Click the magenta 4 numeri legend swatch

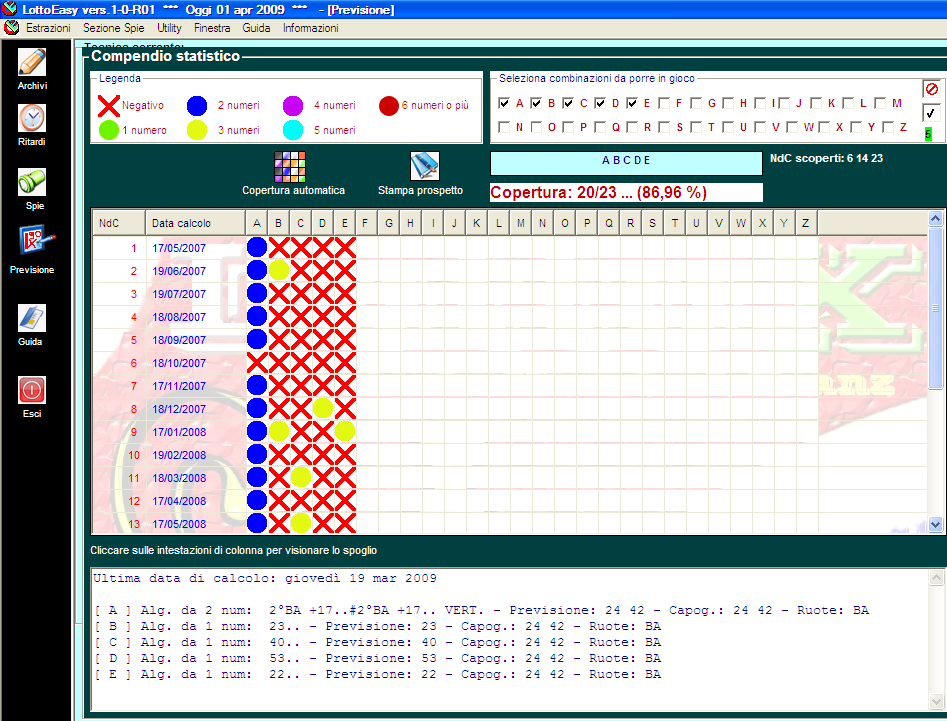293,106
